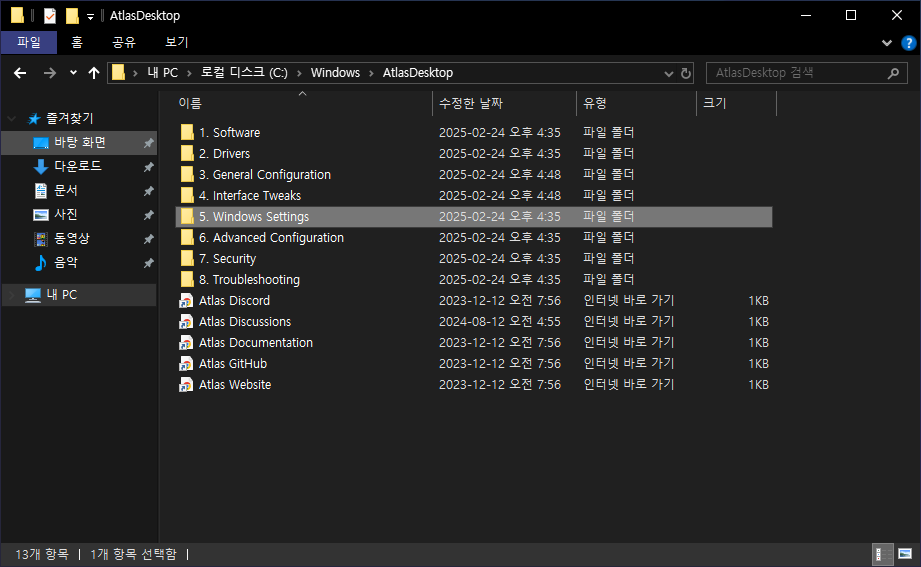
Task: Customize quick access toolbar dropdown
Action: tap(90, 17)
